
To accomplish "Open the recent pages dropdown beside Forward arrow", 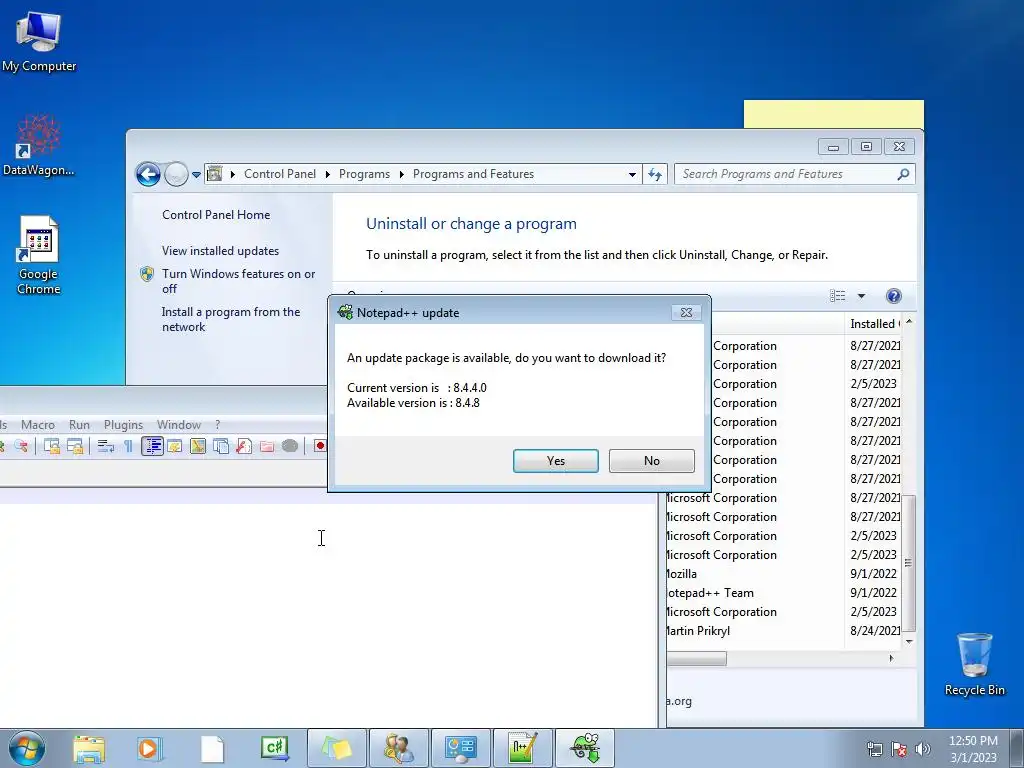I will [x=196, y=174].
